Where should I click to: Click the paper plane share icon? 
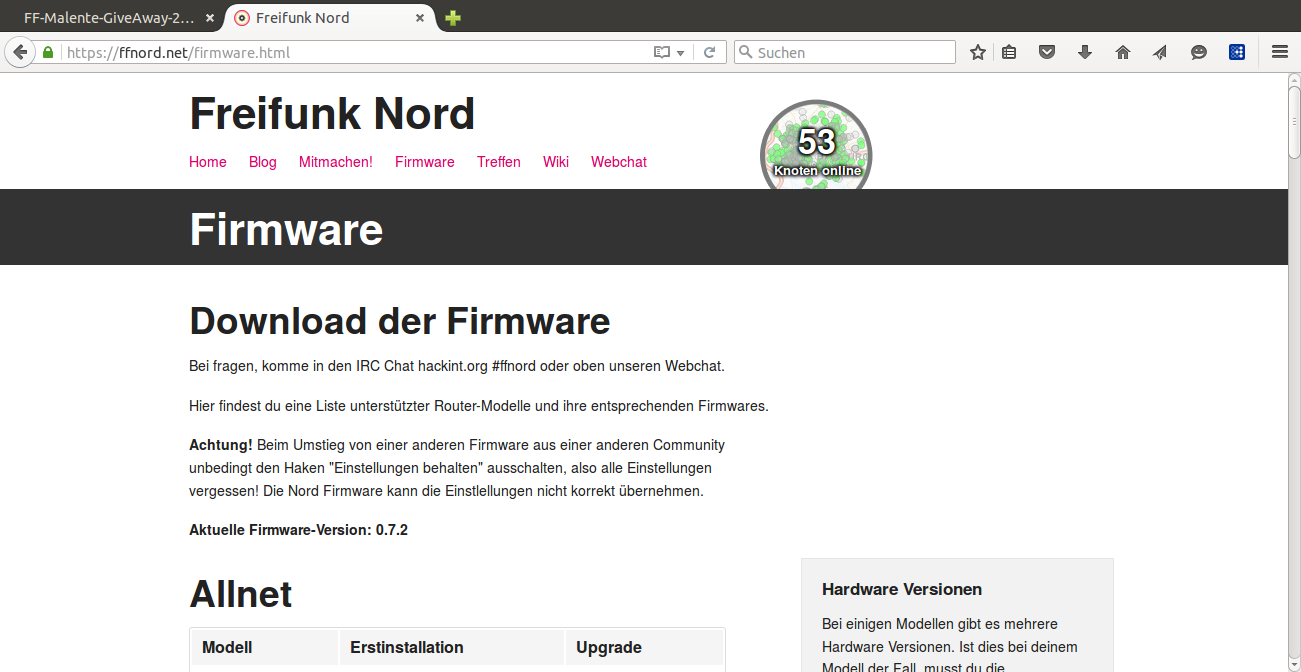tap(1160, 52)
